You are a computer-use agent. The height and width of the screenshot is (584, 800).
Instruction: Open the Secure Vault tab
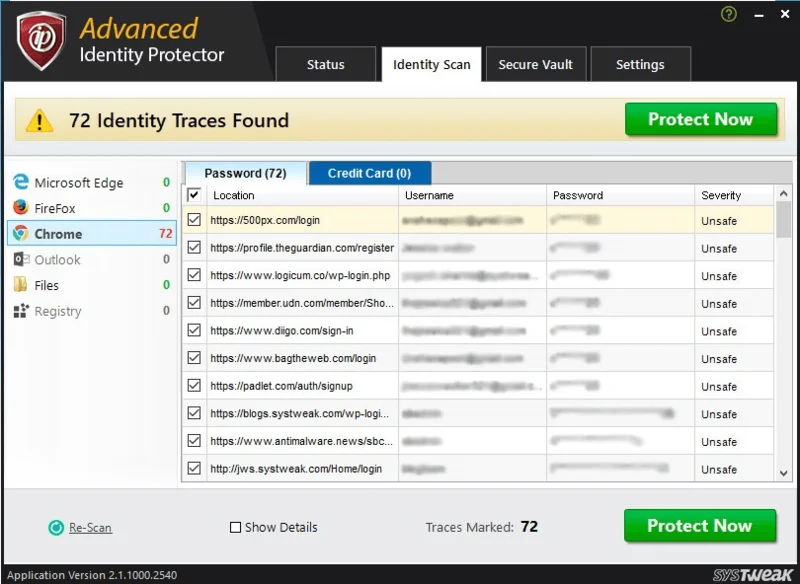click(537, 64)
